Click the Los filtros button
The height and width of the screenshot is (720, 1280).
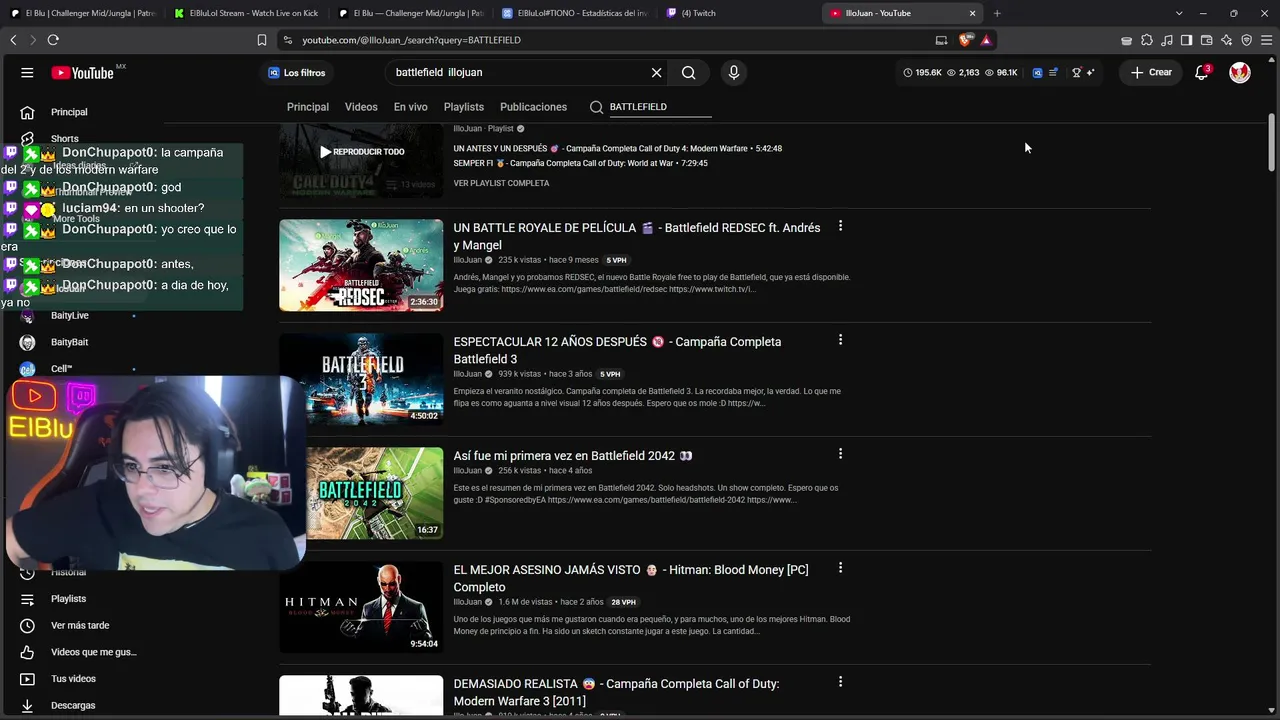(296, 73)
